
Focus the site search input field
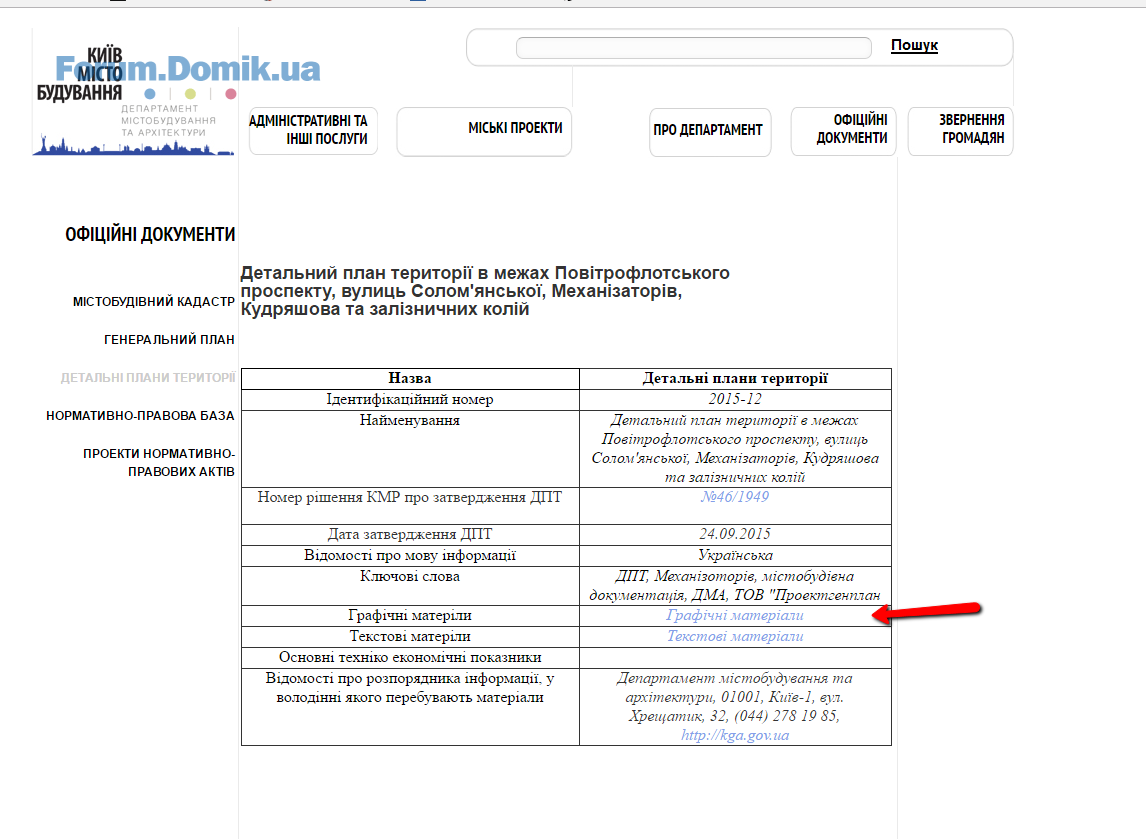pos(694,48)
